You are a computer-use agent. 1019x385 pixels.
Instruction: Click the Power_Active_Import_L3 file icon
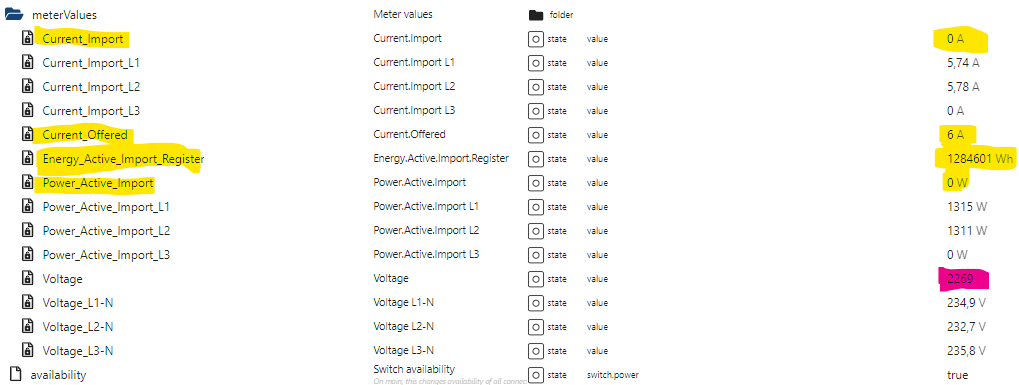[27, 255]
